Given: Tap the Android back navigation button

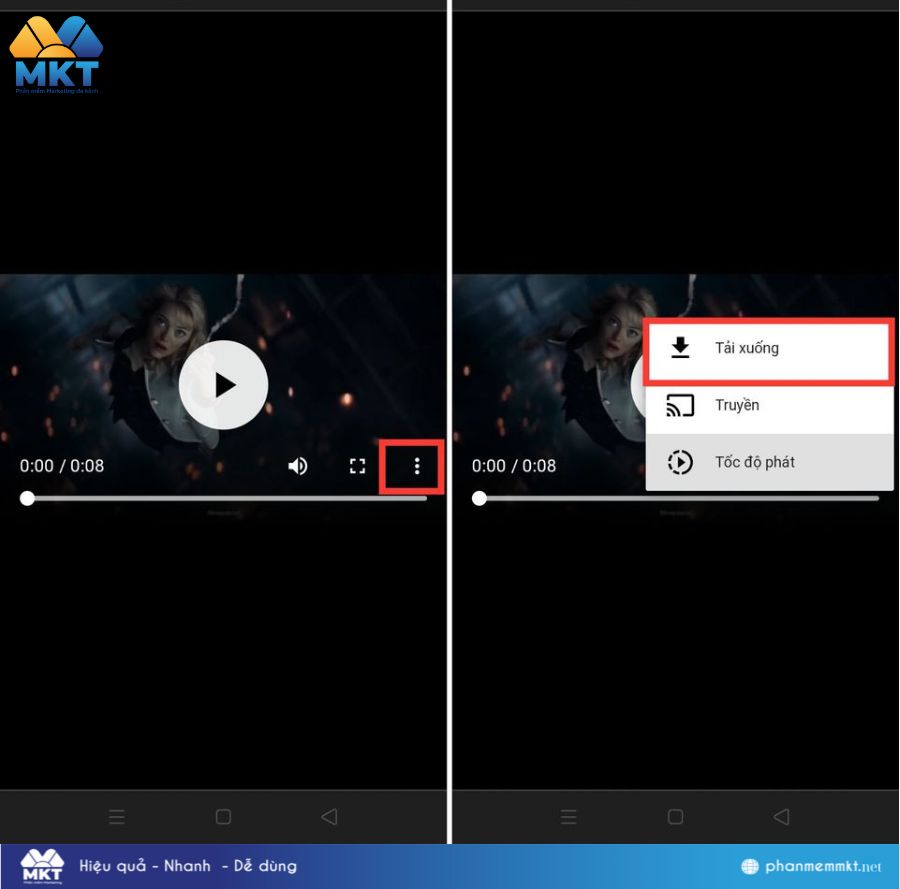Looking at the screenshot, I should tap(330, 817).
